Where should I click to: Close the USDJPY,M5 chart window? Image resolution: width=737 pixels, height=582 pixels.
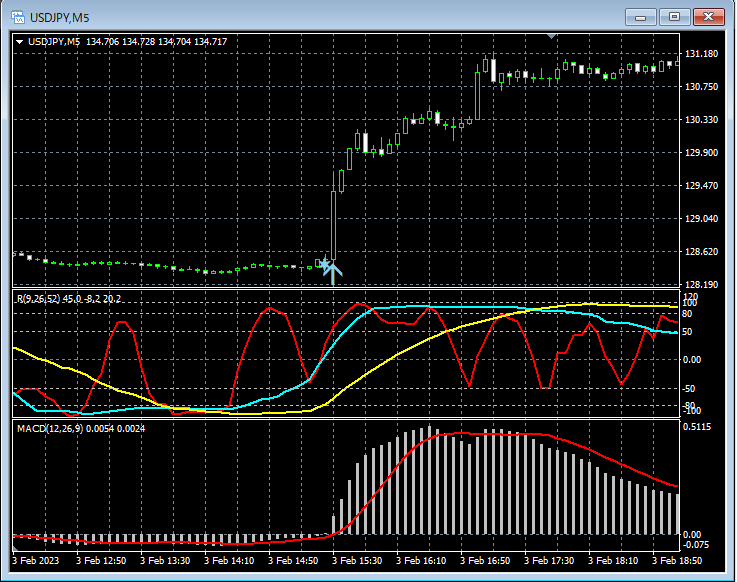708,17
